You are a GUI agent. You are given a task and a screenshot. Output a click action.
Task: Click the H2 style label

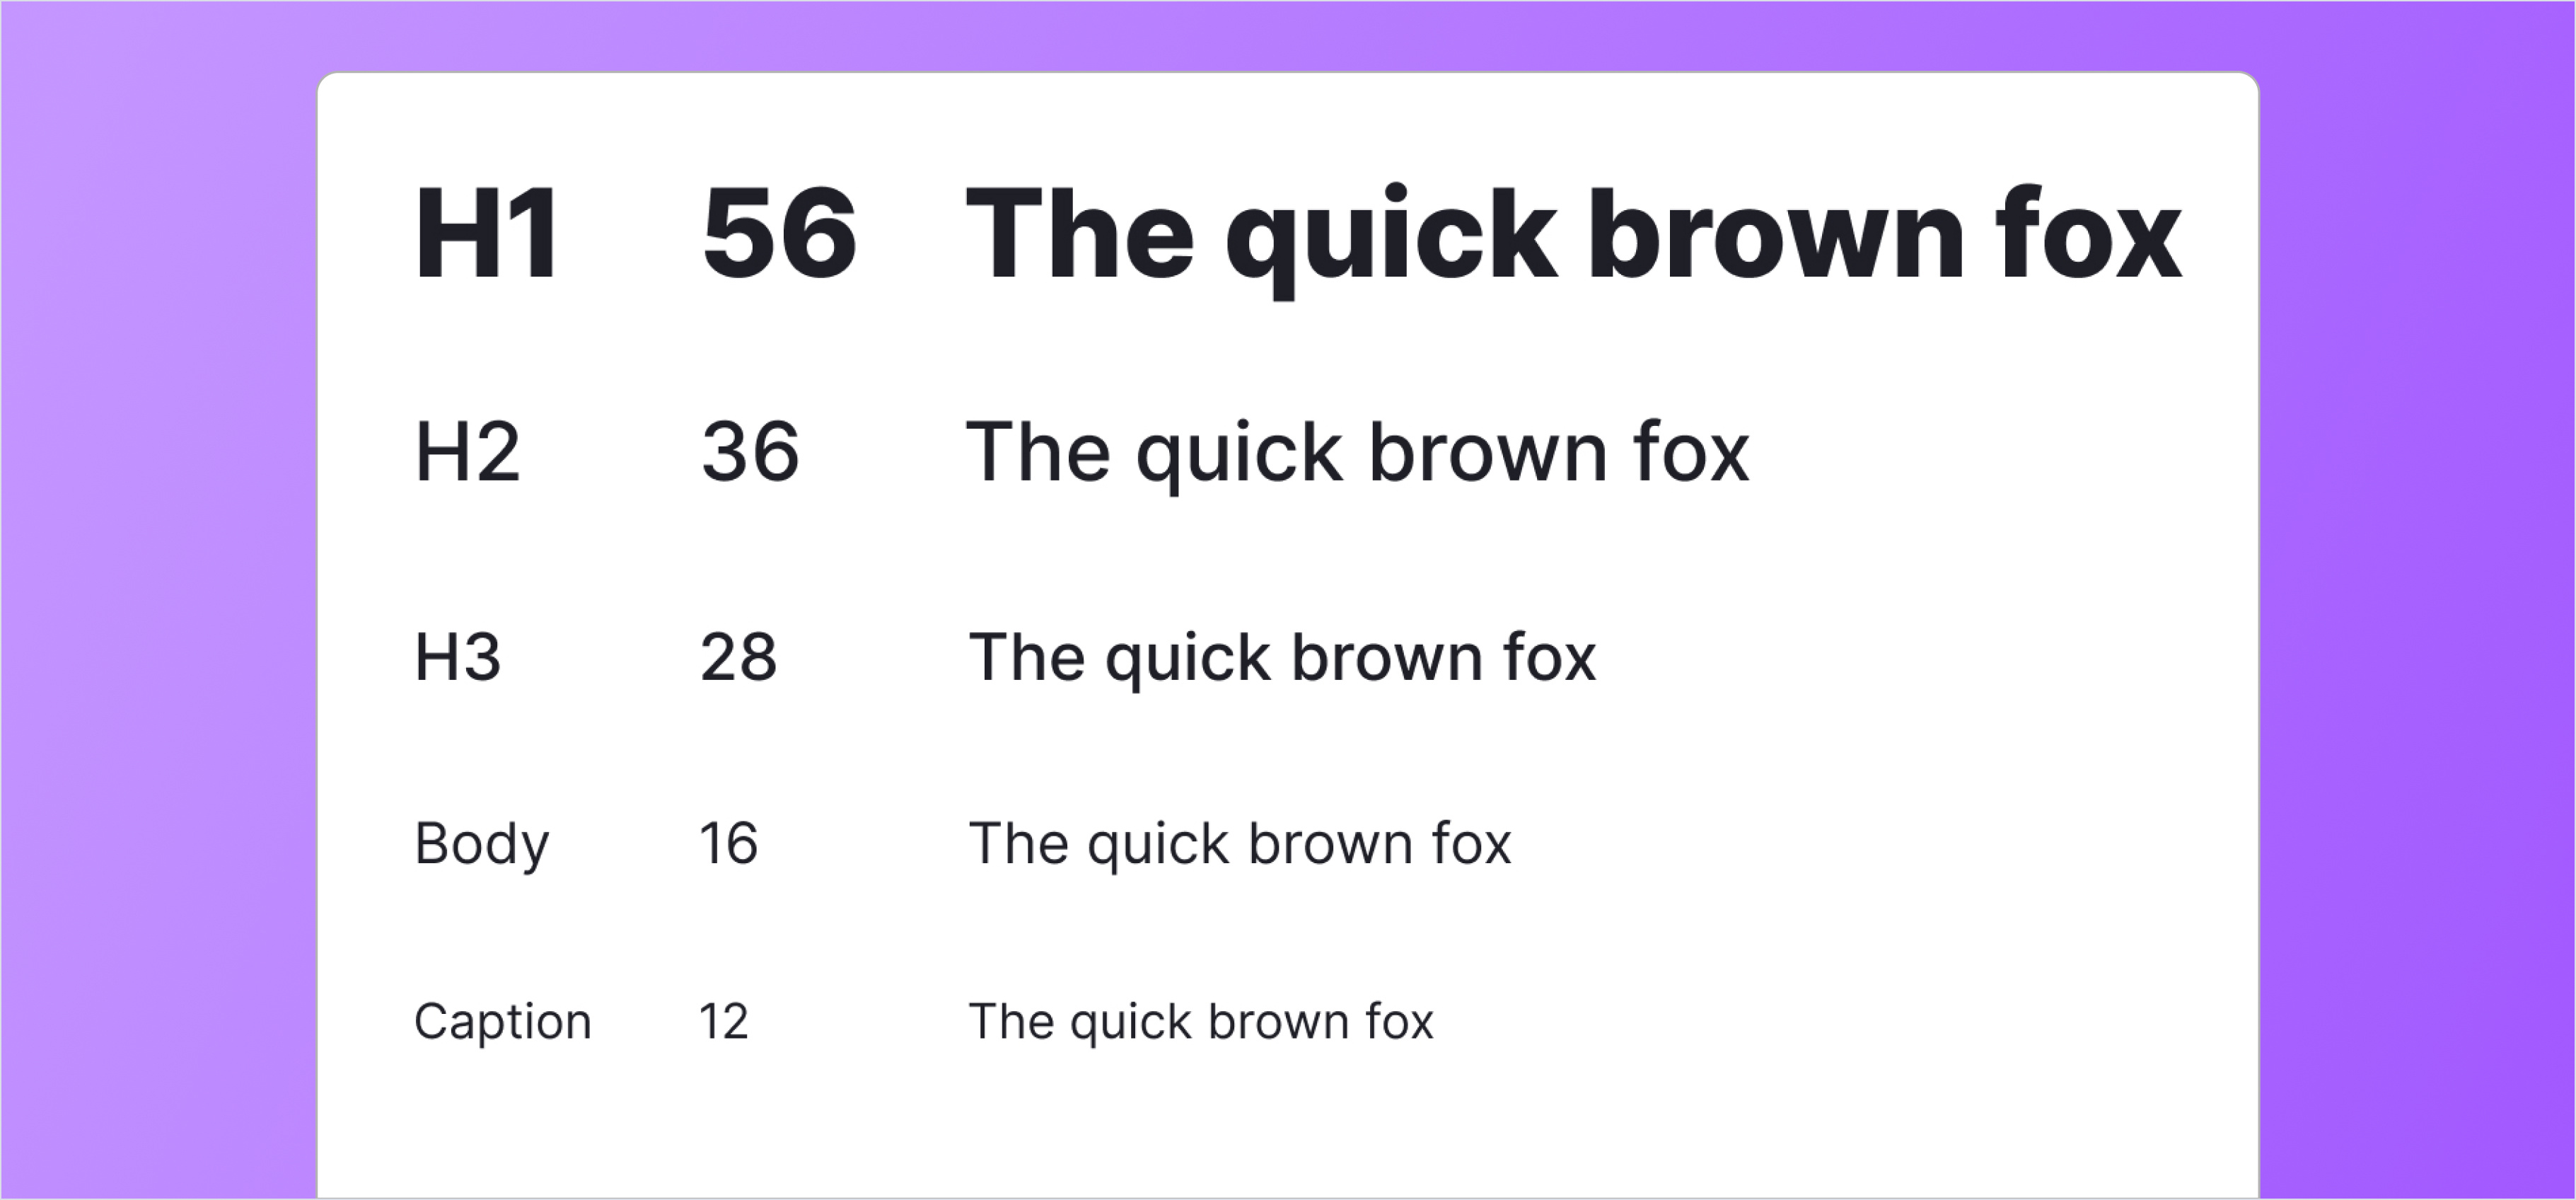pyautogui.click(x=467, y=452)
